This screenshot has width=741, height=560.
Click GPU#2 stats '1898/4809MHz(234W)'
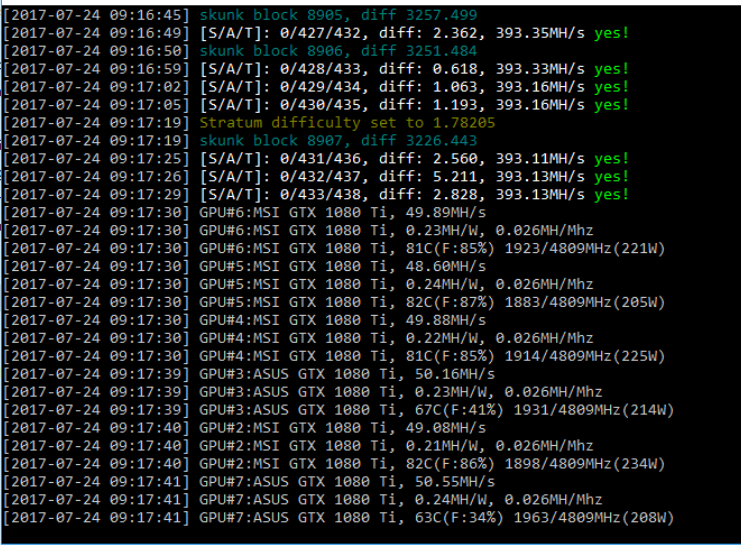(585, 464)
